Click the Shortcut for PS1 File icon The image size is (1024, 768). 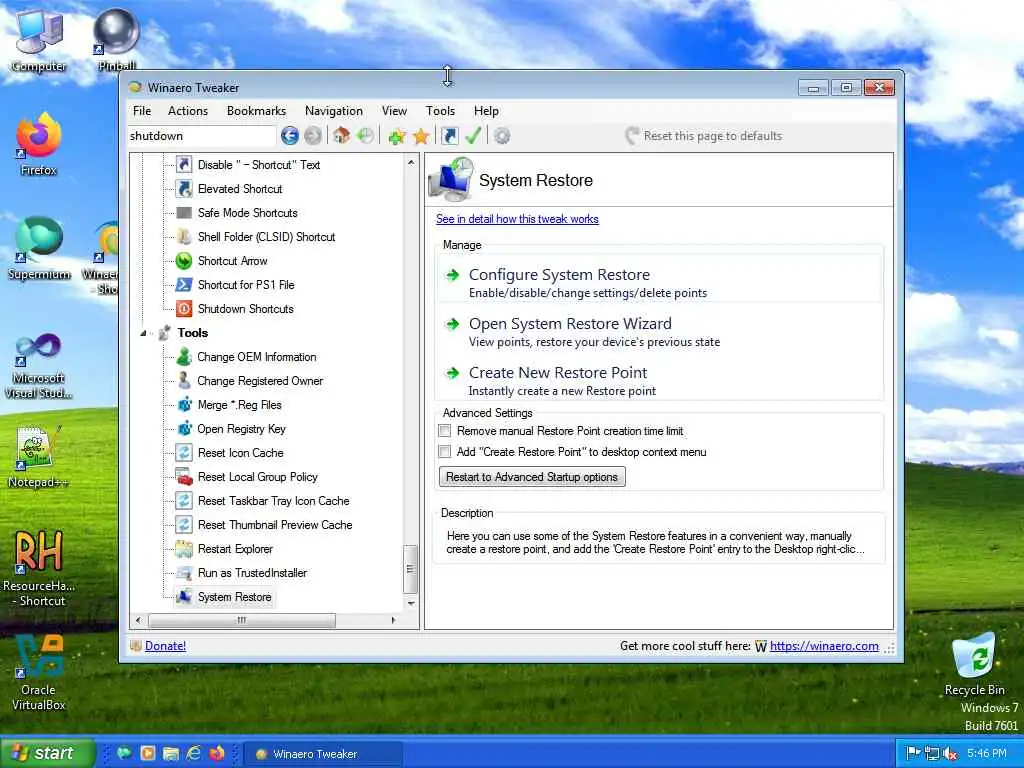(x=184, y=285)
